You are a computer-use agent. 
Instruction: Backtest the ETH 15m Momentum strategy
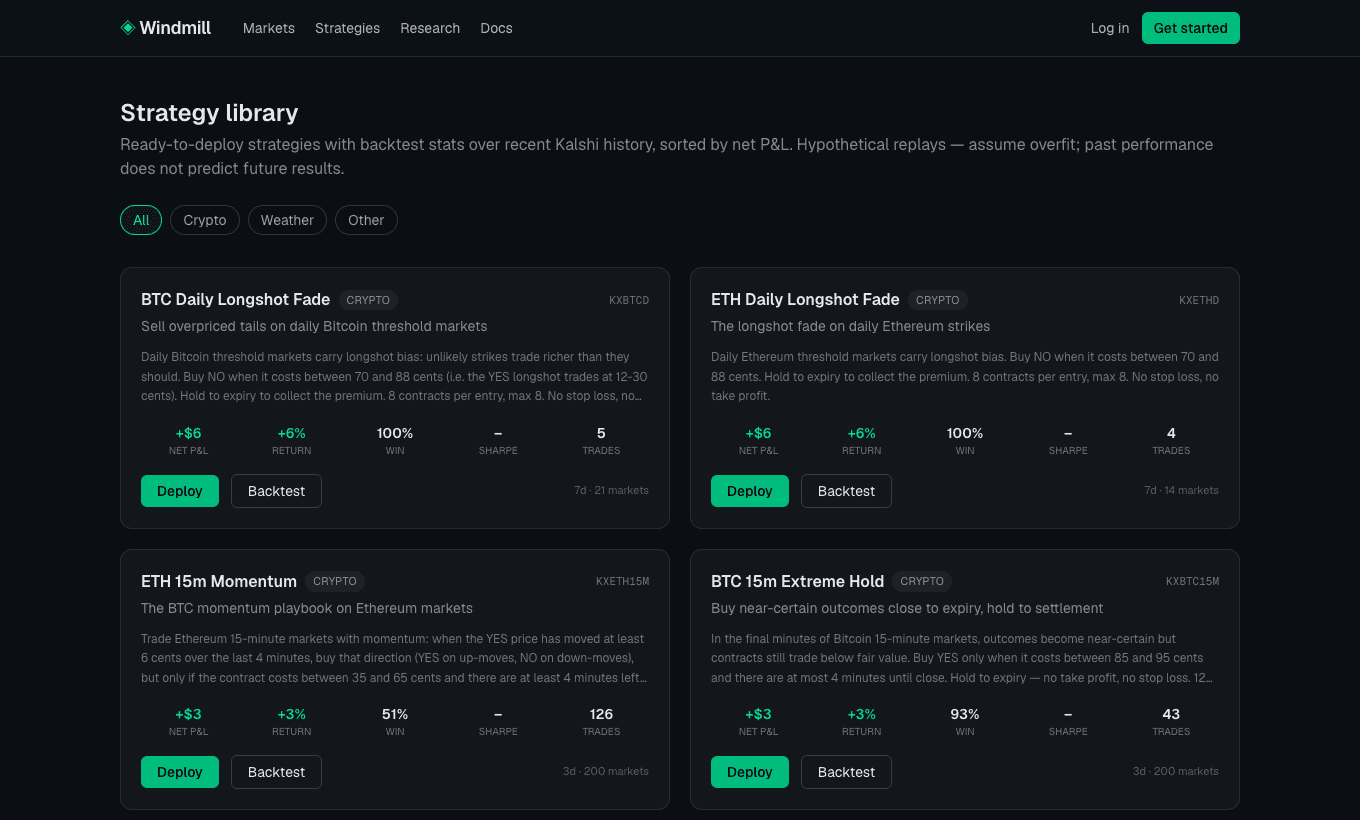(x=276, y=772)
